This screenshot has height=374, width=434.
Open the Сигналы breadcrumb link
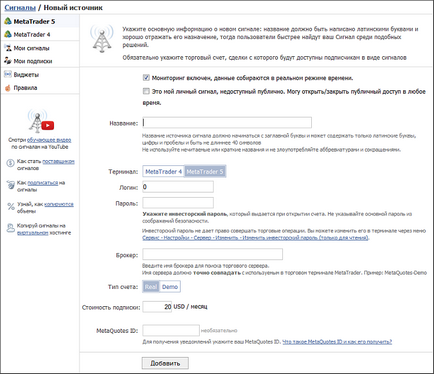pyautogui.click(x=20, y=7)
